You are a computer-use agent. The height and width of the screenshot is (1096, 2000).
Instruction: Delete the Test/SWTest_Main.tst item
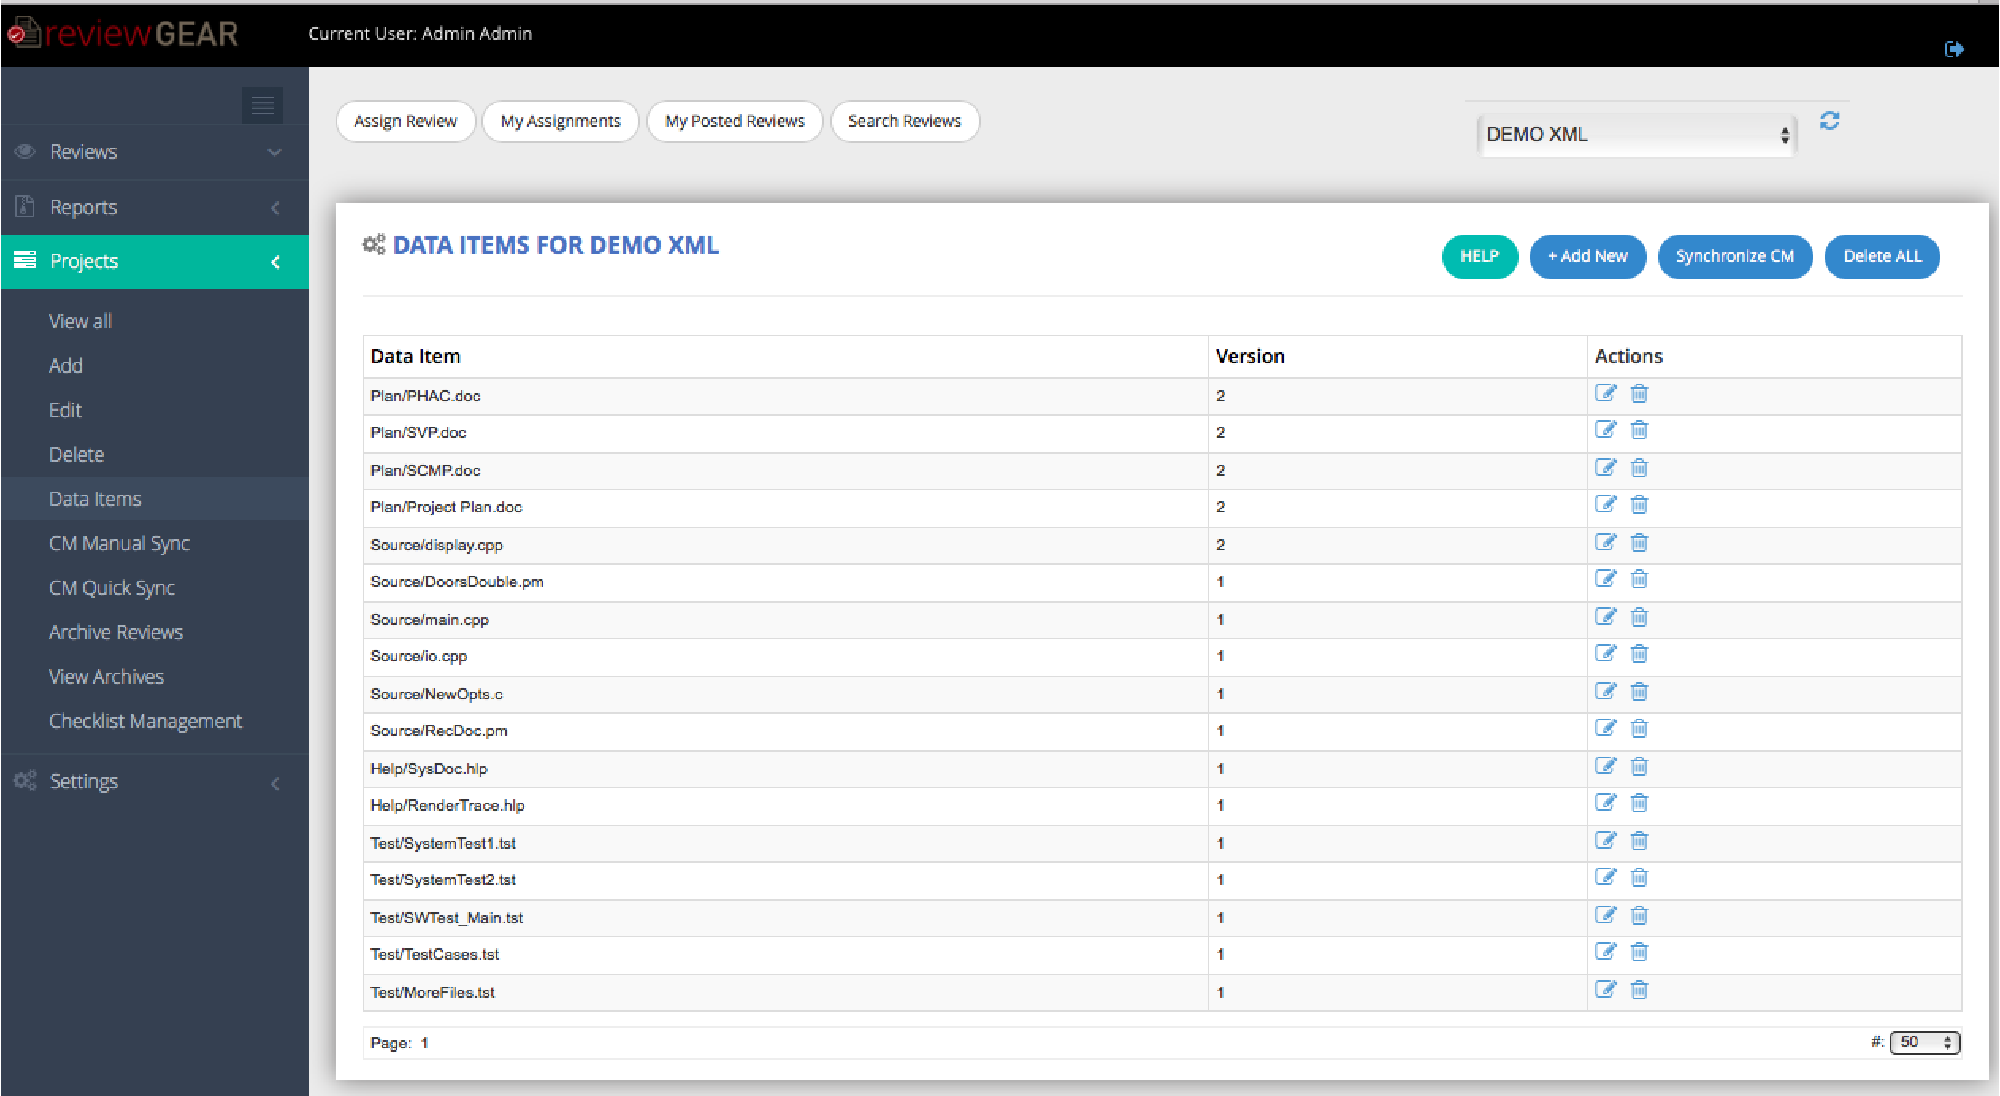(1639, 915)
